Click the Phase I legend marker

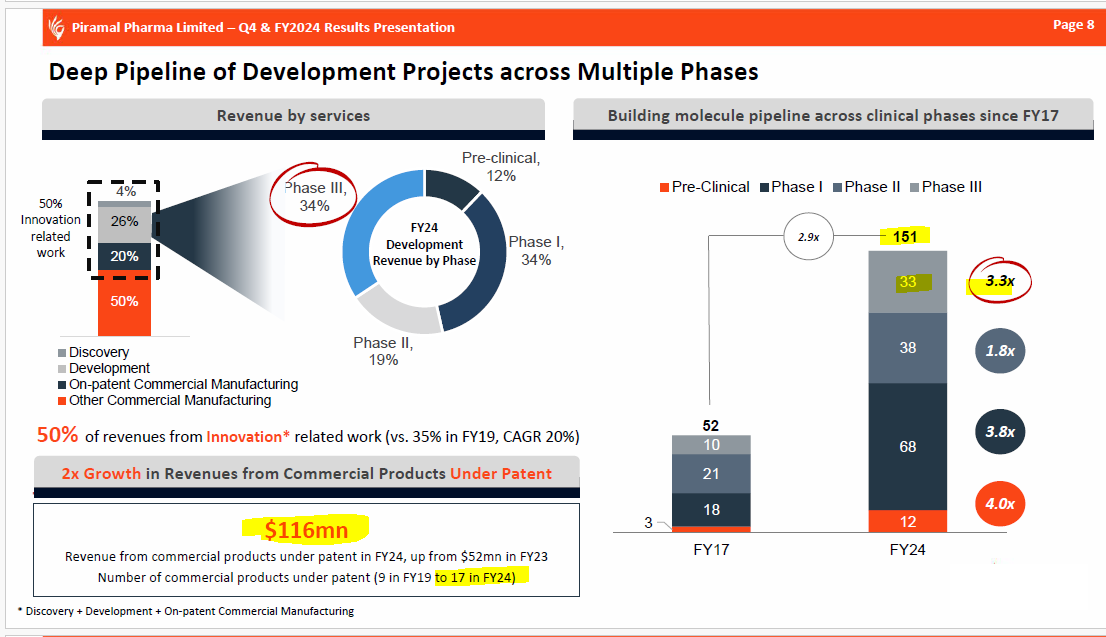764,187
